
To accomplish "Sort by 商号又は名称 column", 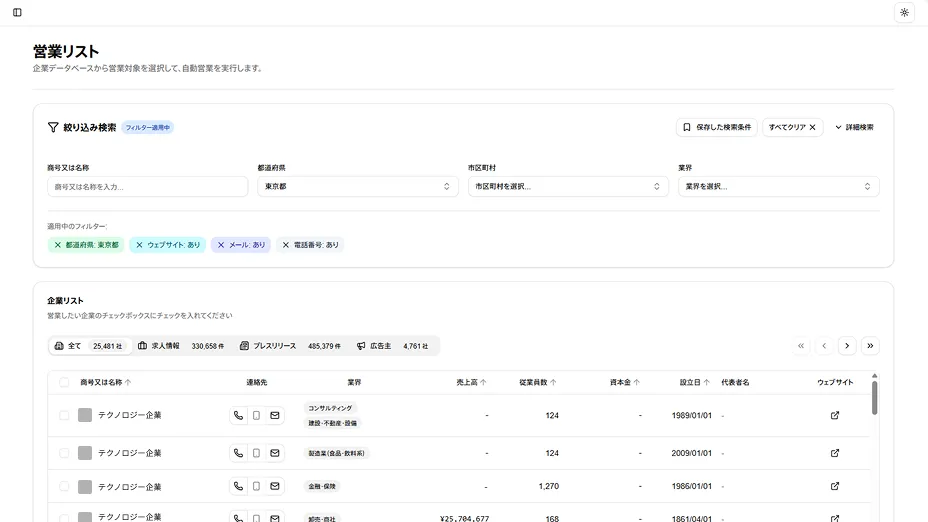I will [105, 382].
